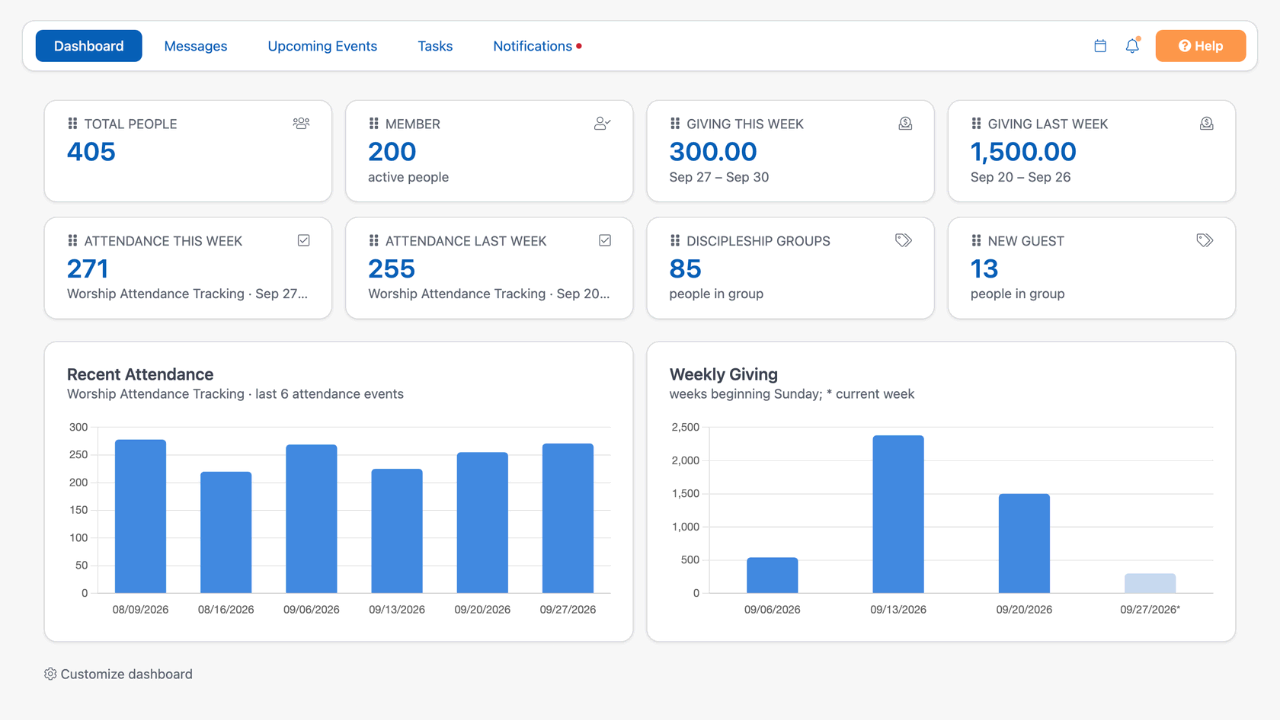This screenshot has height=720, width=1280.
Task: Open the calendar icon in top bar
Action: tap(1100, 46)
